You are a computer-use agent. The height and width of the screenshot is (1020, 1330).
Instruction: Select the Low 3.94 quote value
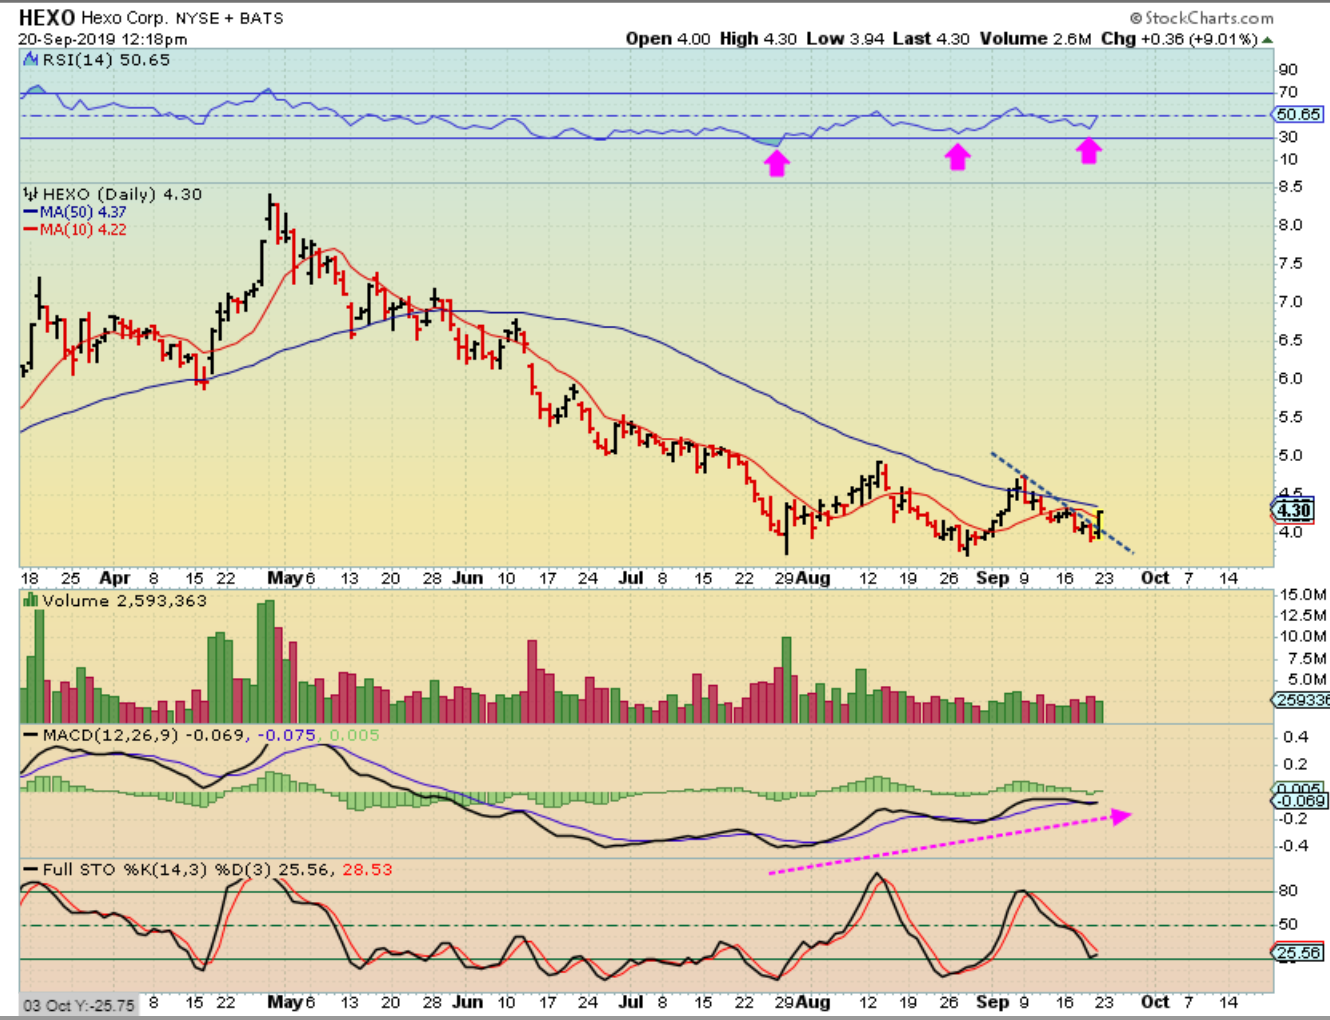(x=845, y=39)
